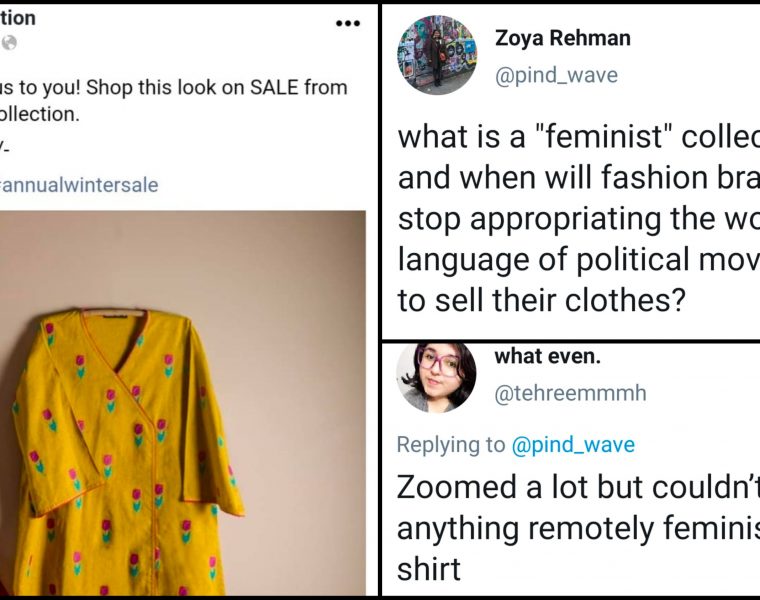Open the annualwintersale hashtag link
Screen dimensions: 760x600
coord(80,185)
